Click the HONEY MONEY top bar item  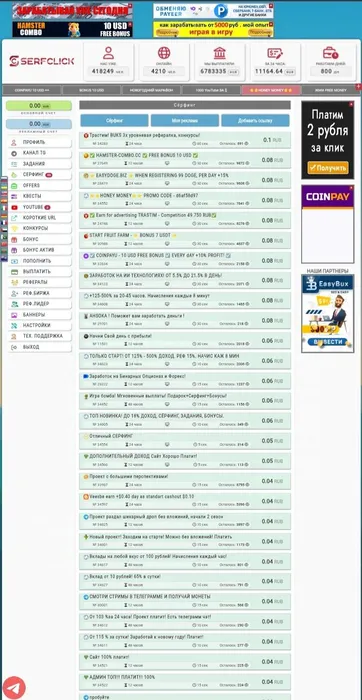click(x=271, y=90)
